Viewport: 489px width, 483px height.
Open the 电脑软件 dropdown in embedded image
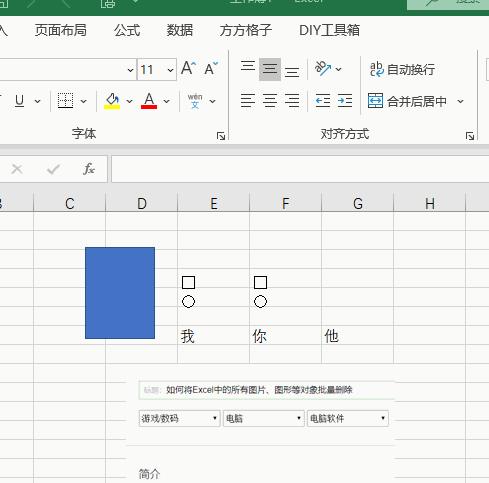[x=348, y=418]
